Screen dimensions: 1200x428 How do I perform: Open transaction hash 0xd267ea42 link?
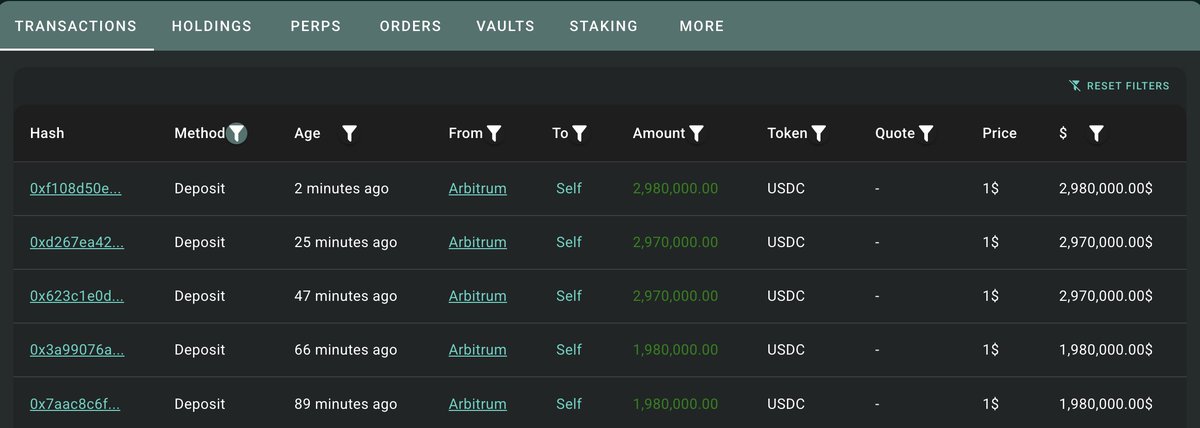click(x=76, y=242)
